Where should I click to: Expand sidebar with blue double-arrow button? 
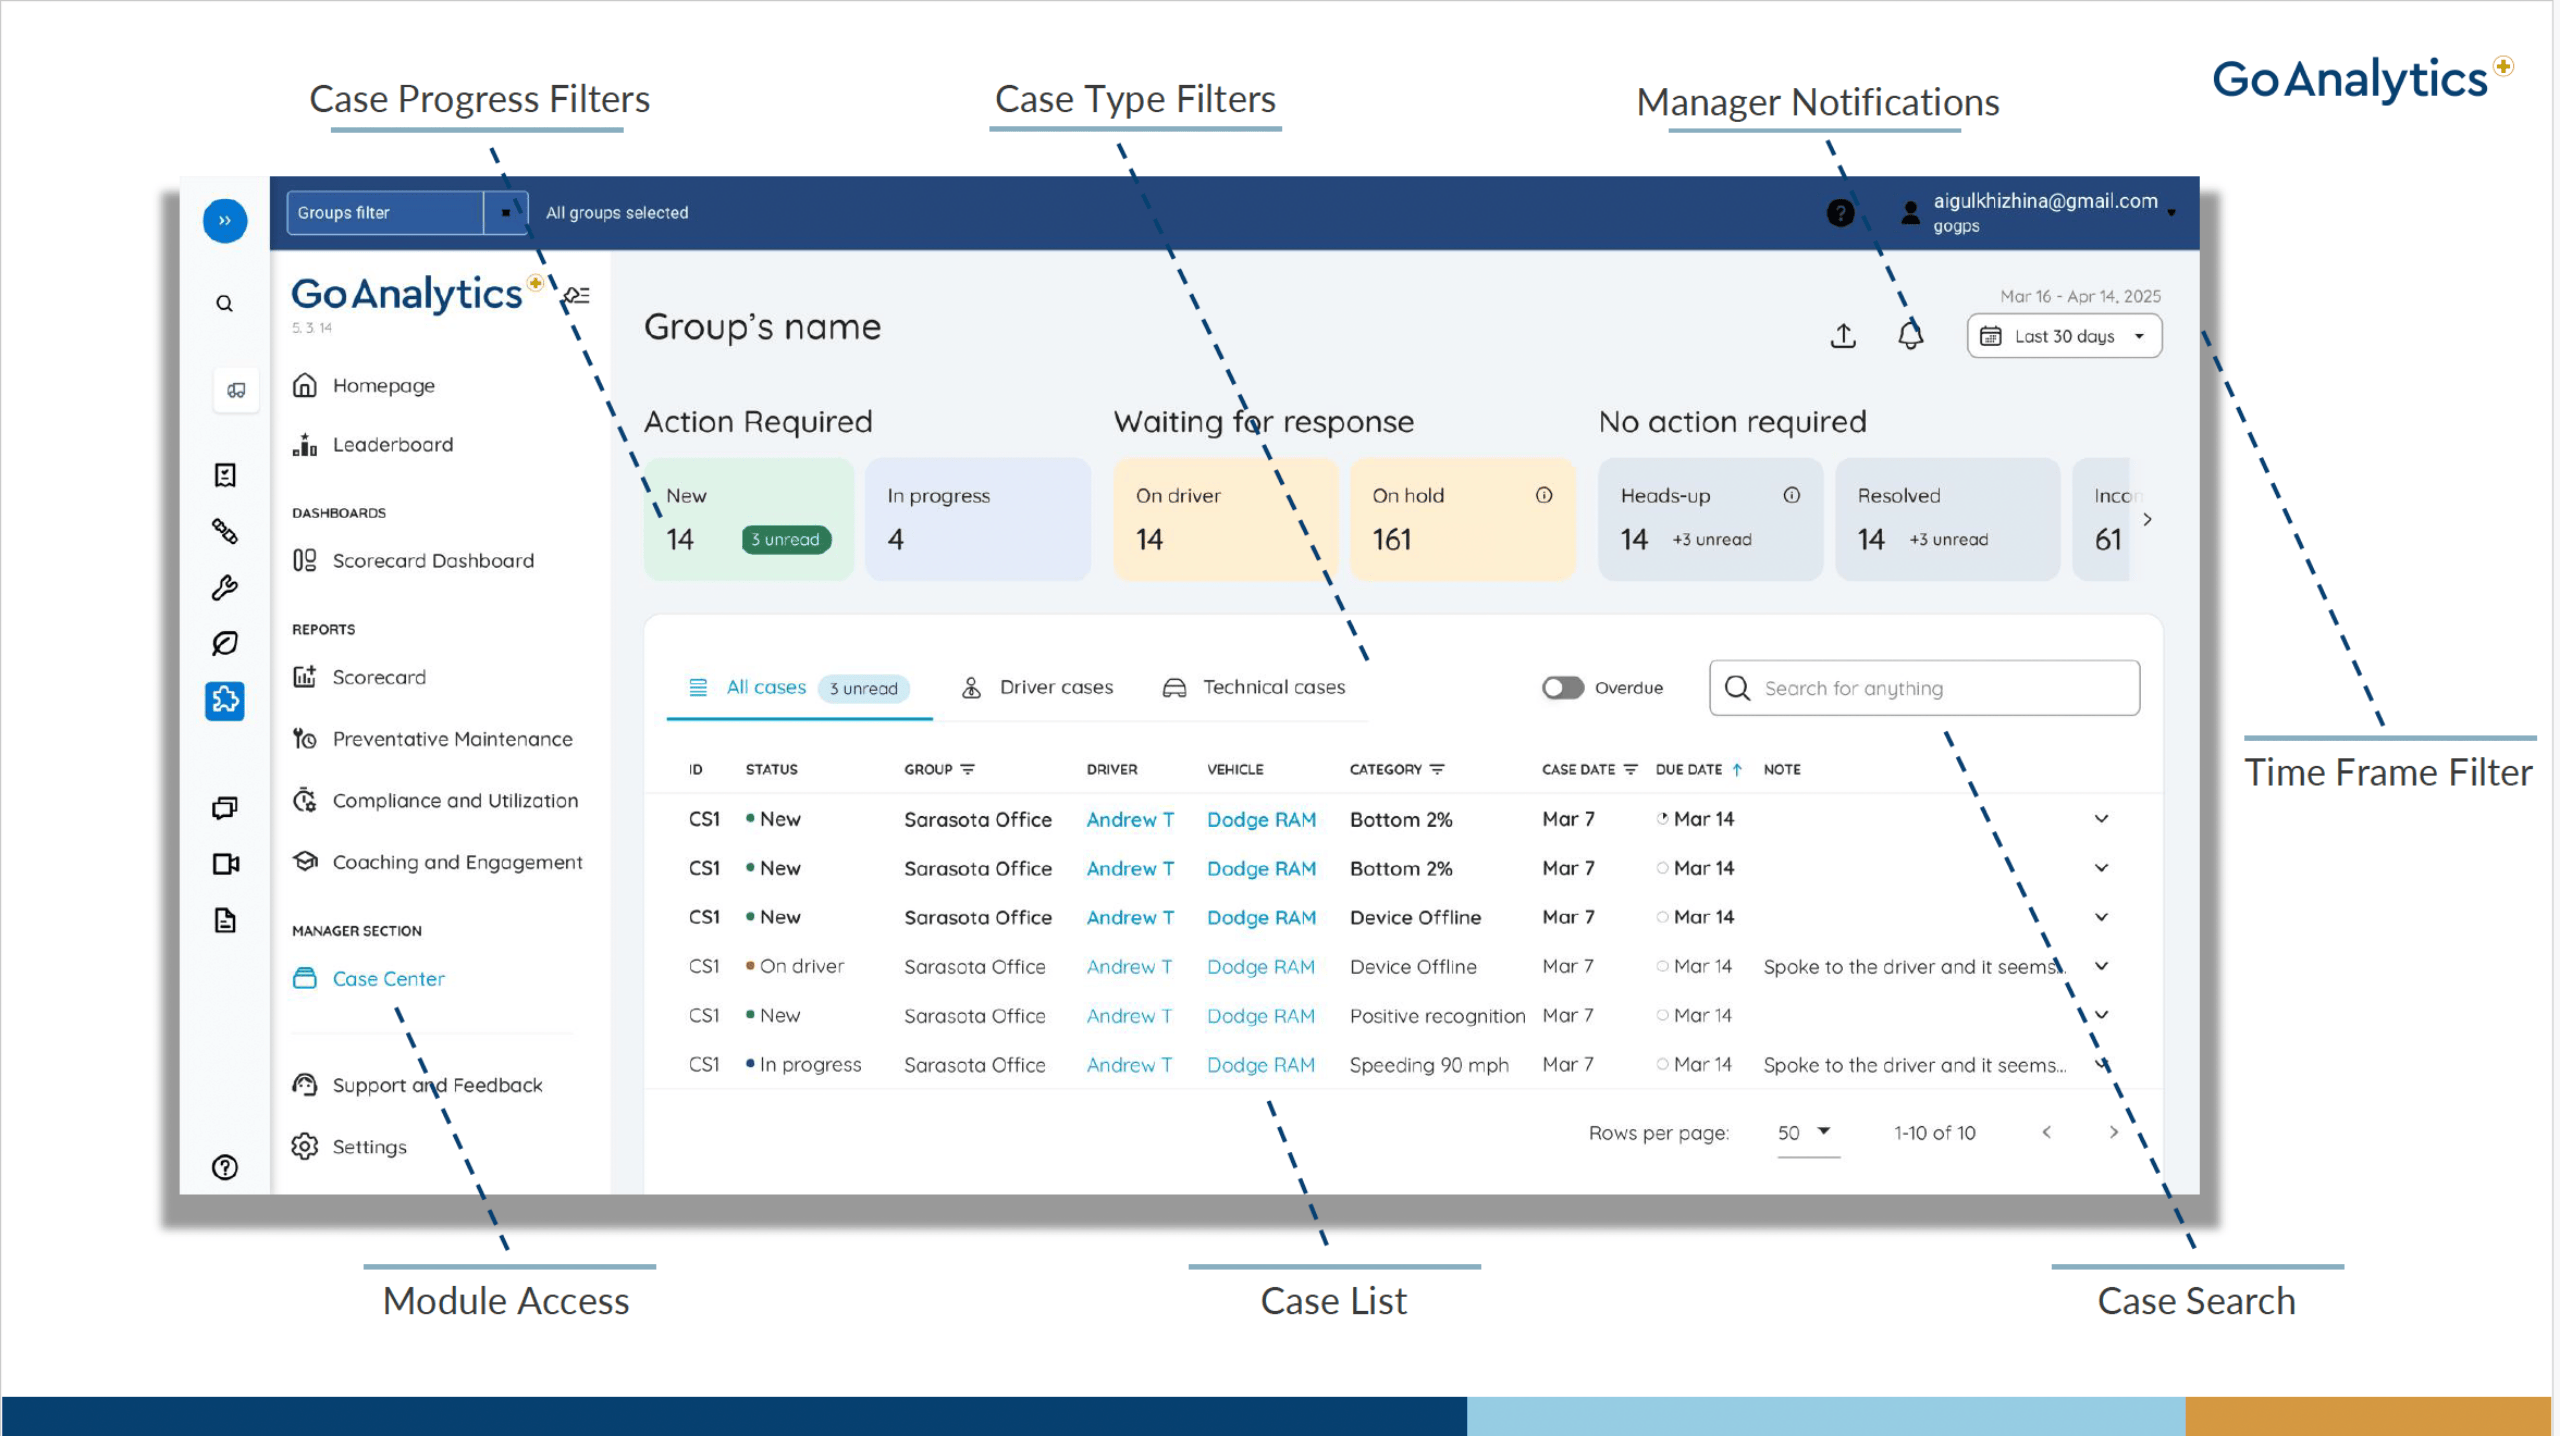point(225,221)
